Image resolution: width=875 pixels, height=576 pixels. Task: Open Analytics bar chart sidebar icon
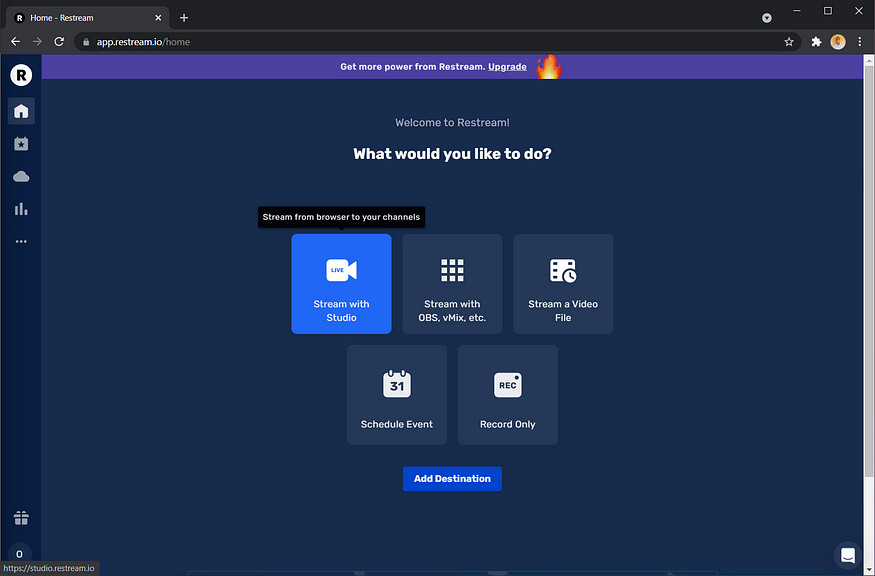pyautogui.click(x=21, y=209)
